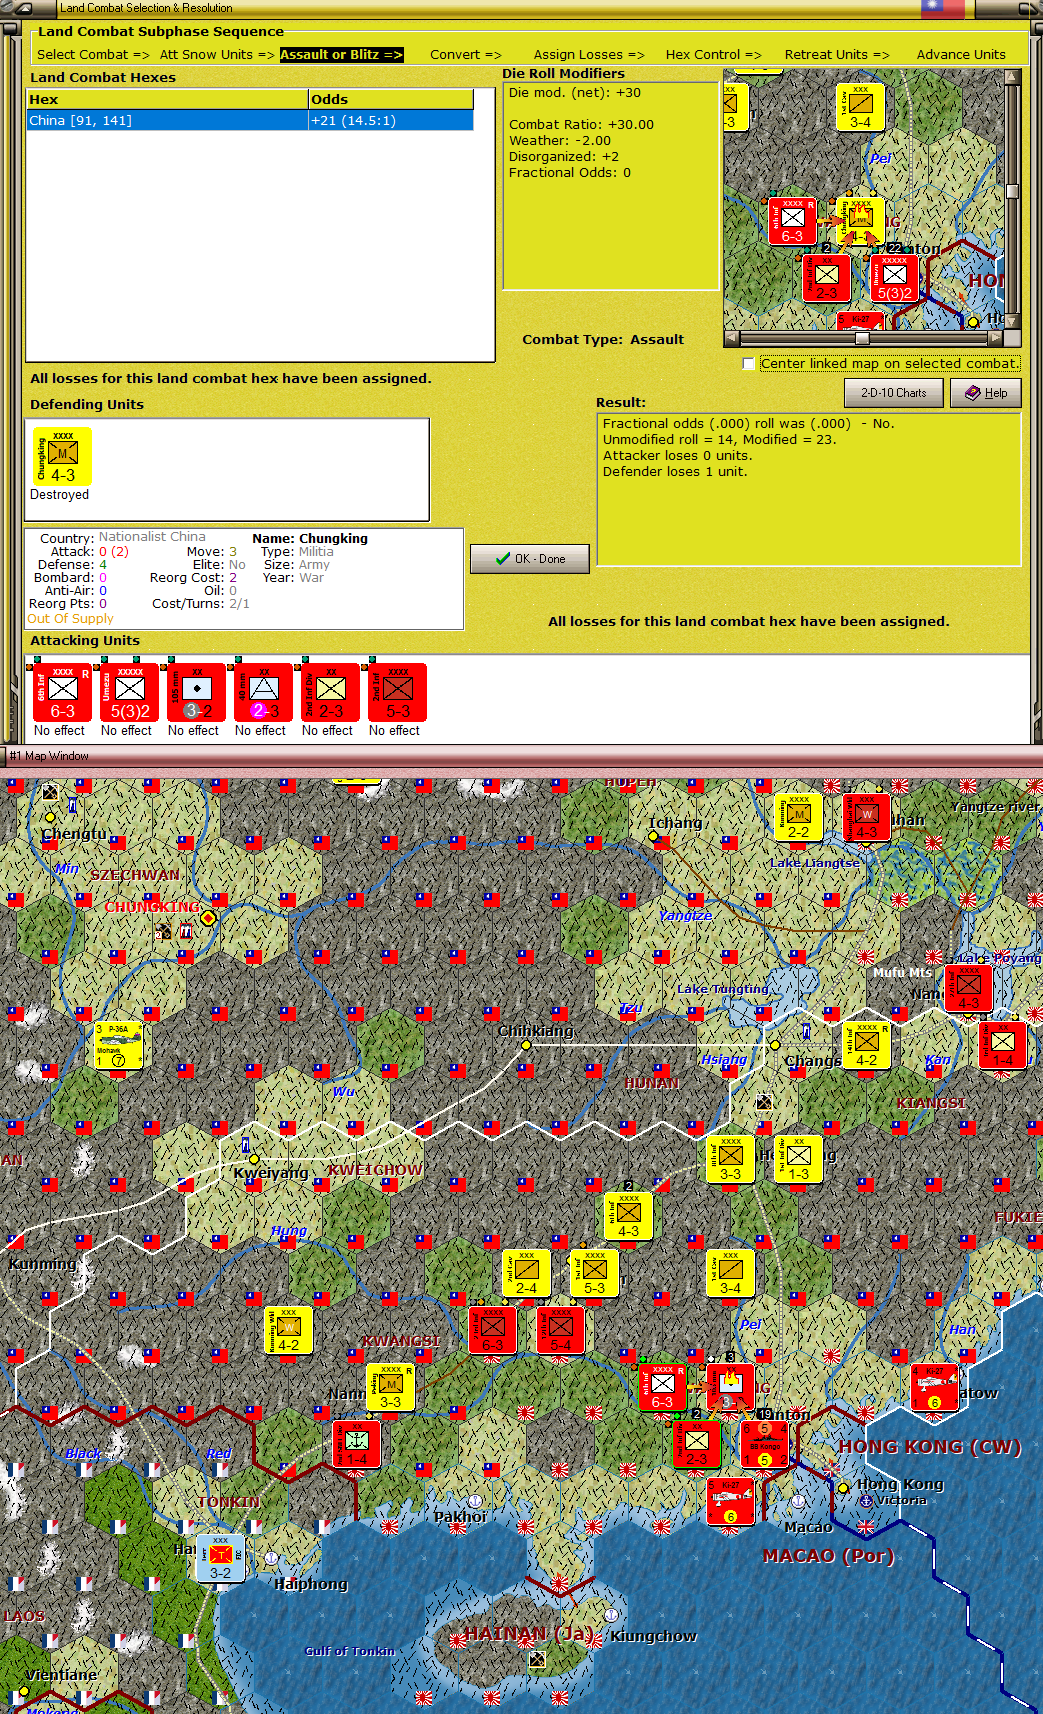Click 6th Inf 6-3 counter in linked mini-map
Viewport: 1043px width, 1714px height.
tap(793, 222)
